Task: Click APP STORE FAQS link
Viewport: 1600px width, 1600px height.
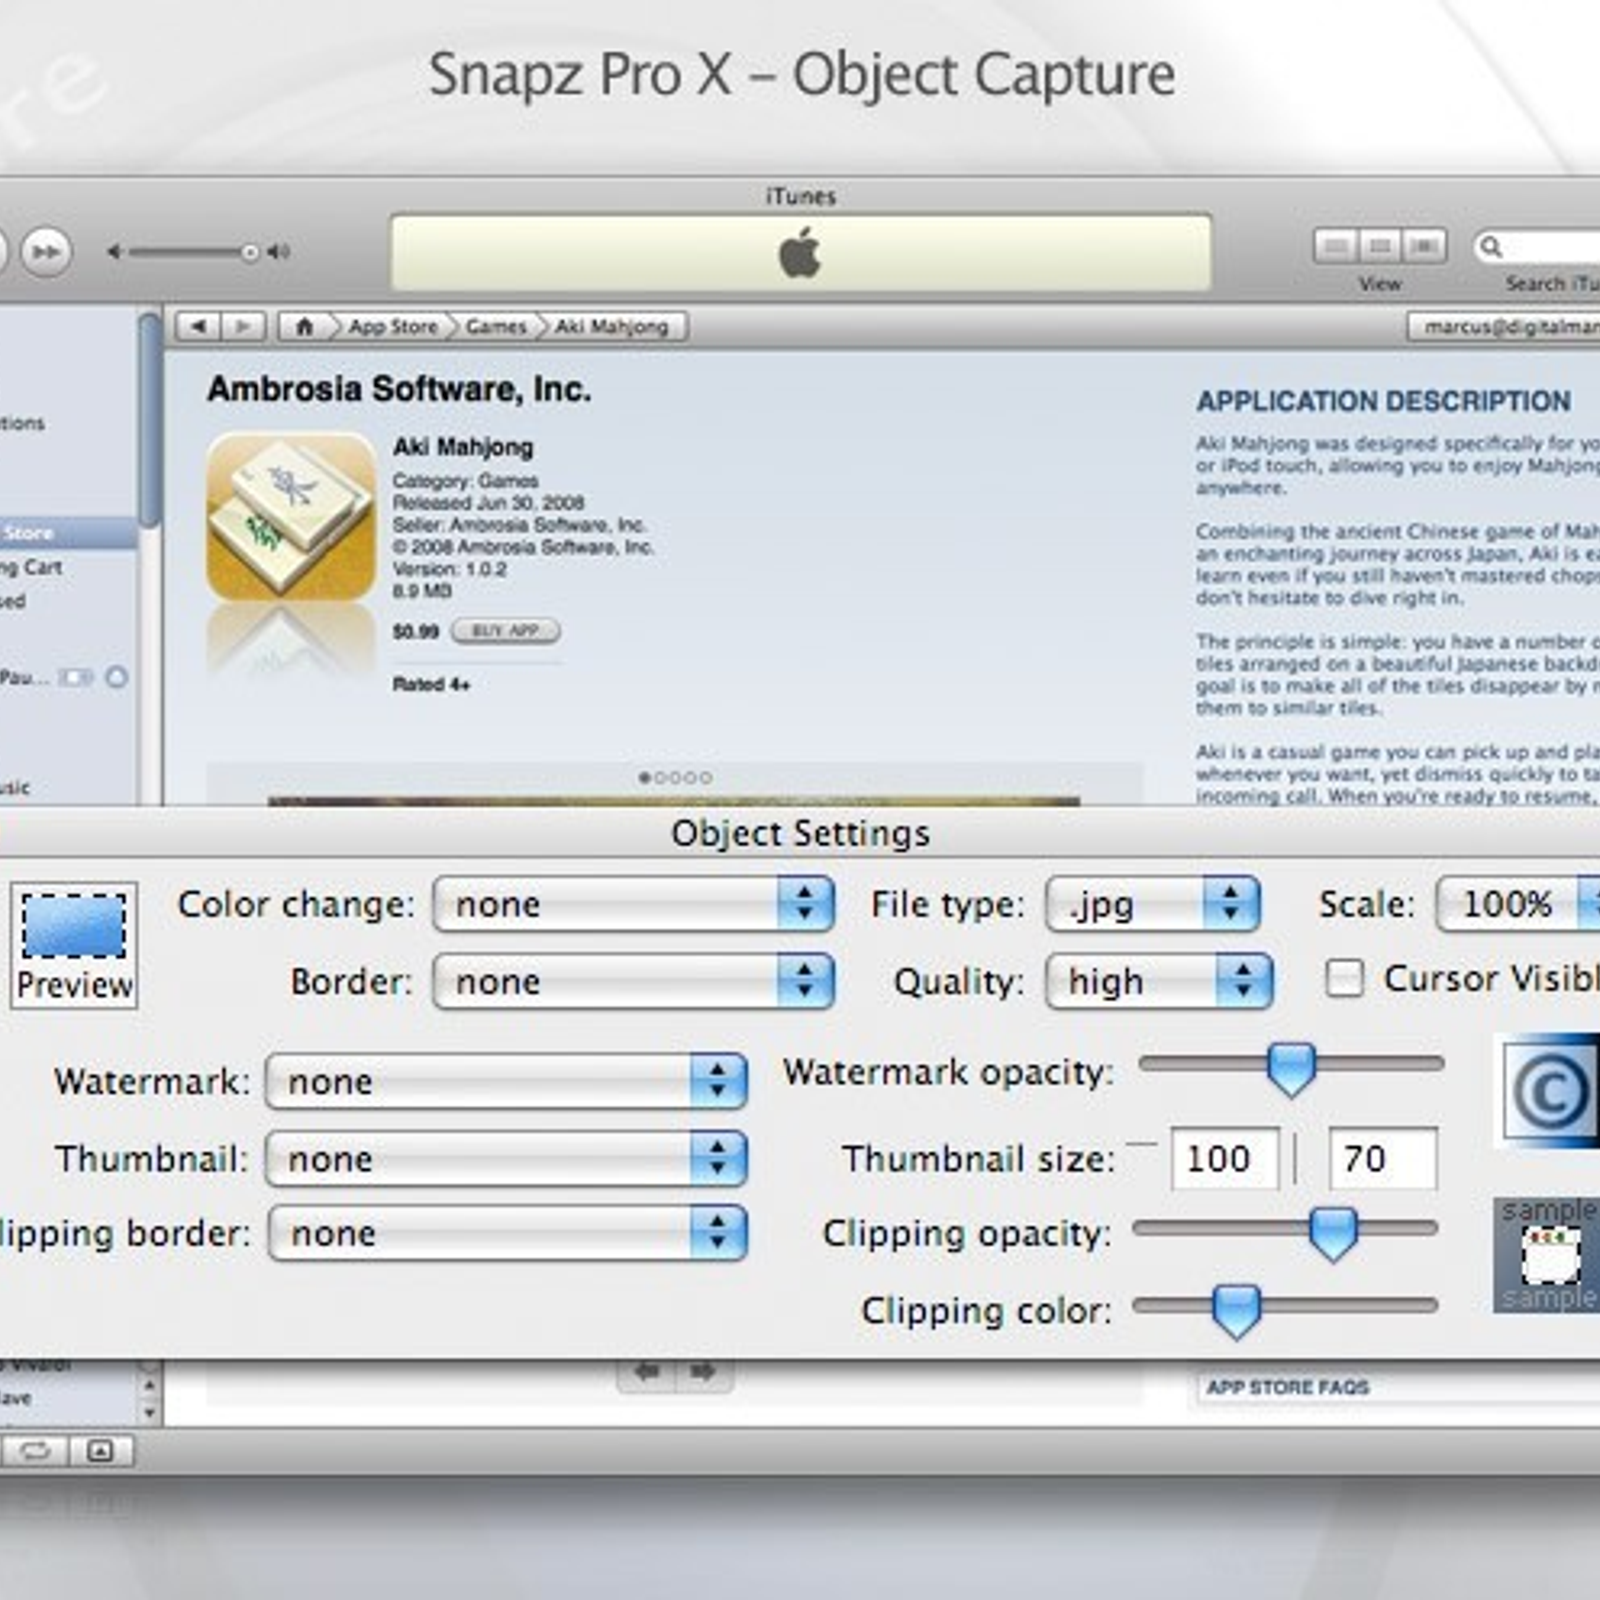Action: 1287,1387
